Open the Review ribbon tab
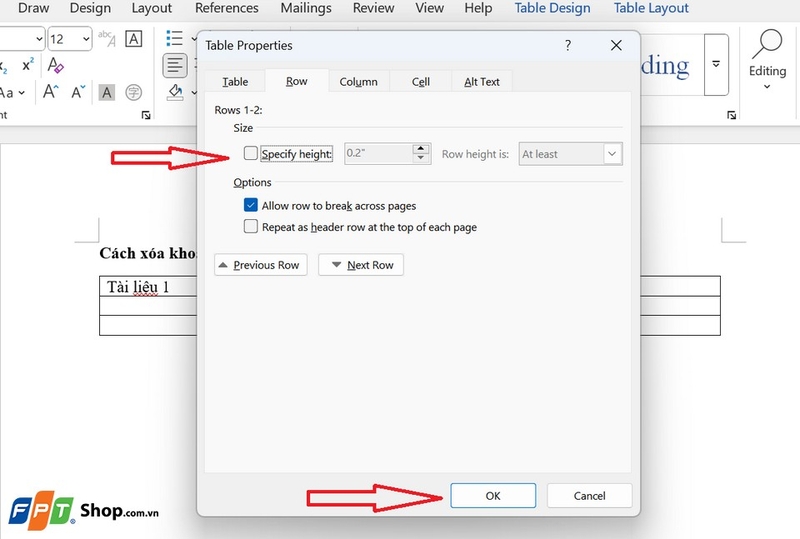Screen dimensions: 800x539 (373, 8)
